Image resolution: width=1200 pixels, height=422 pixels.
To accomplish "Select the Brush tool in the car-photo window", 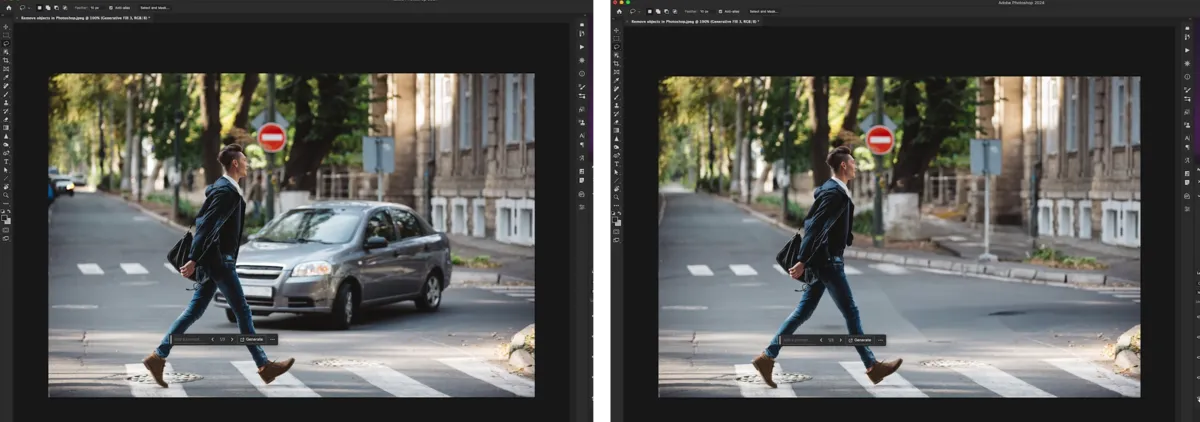I will (x=6, y=94).
